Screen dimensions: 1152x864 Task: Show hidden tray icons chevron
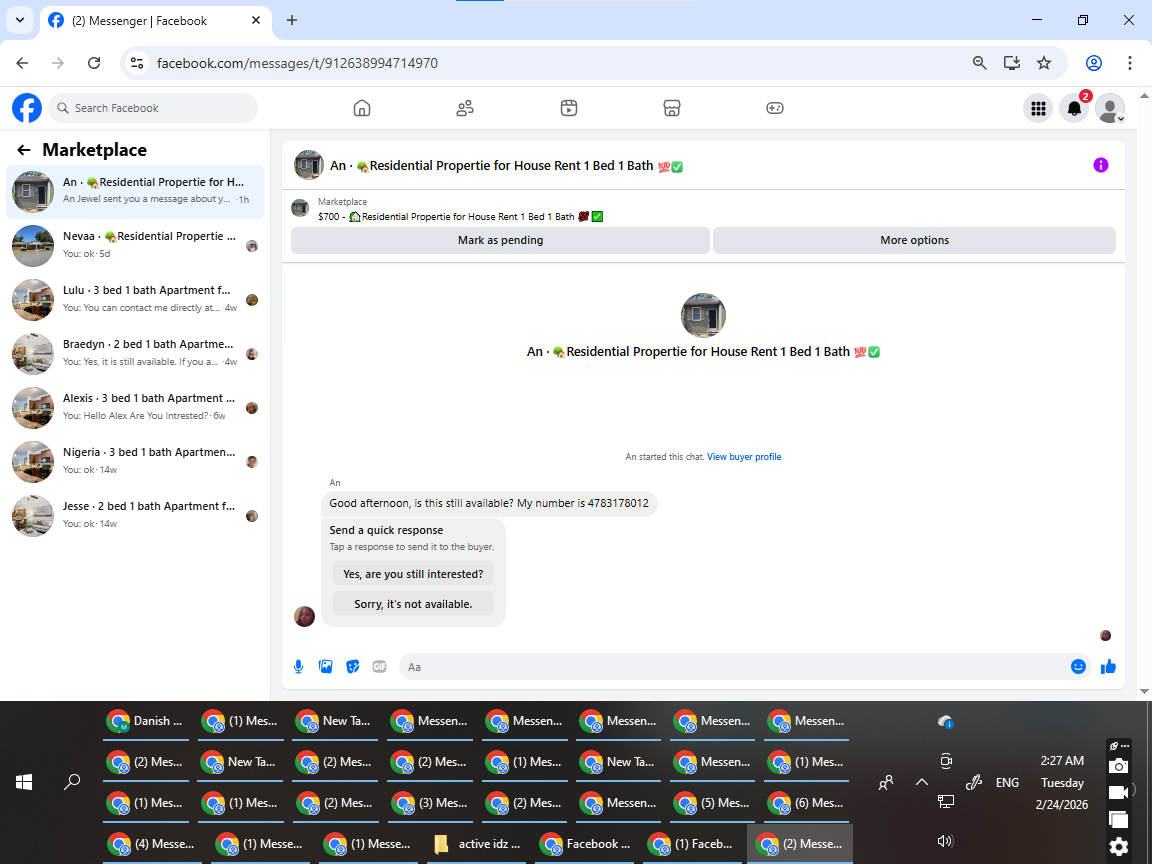(921, 782)
